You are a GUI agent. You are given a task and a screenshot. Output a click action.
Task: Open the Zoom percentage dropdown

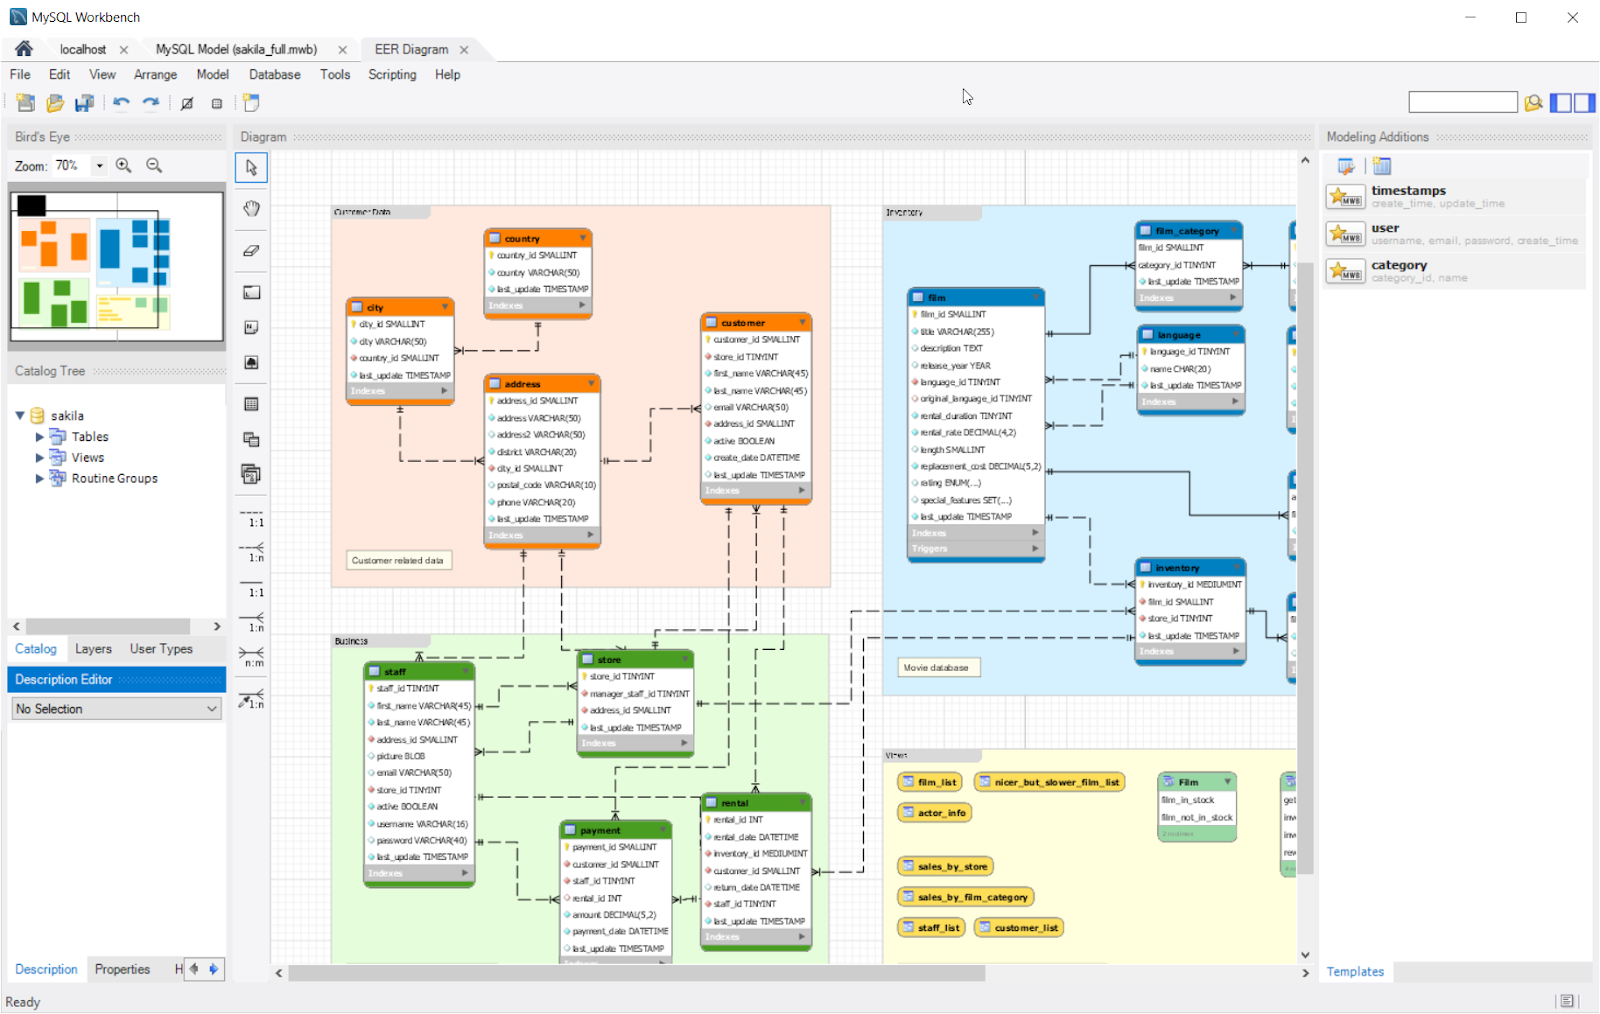point(98,165)
